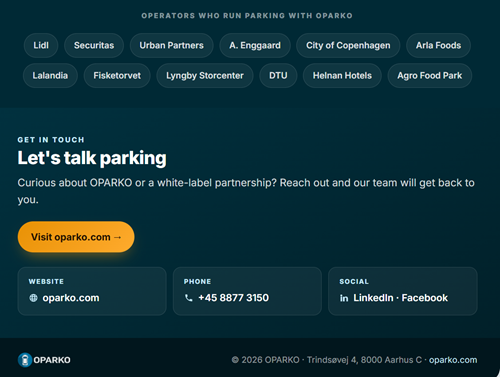
Task: Click the PHONE card label
Action: tap(197, 281)
